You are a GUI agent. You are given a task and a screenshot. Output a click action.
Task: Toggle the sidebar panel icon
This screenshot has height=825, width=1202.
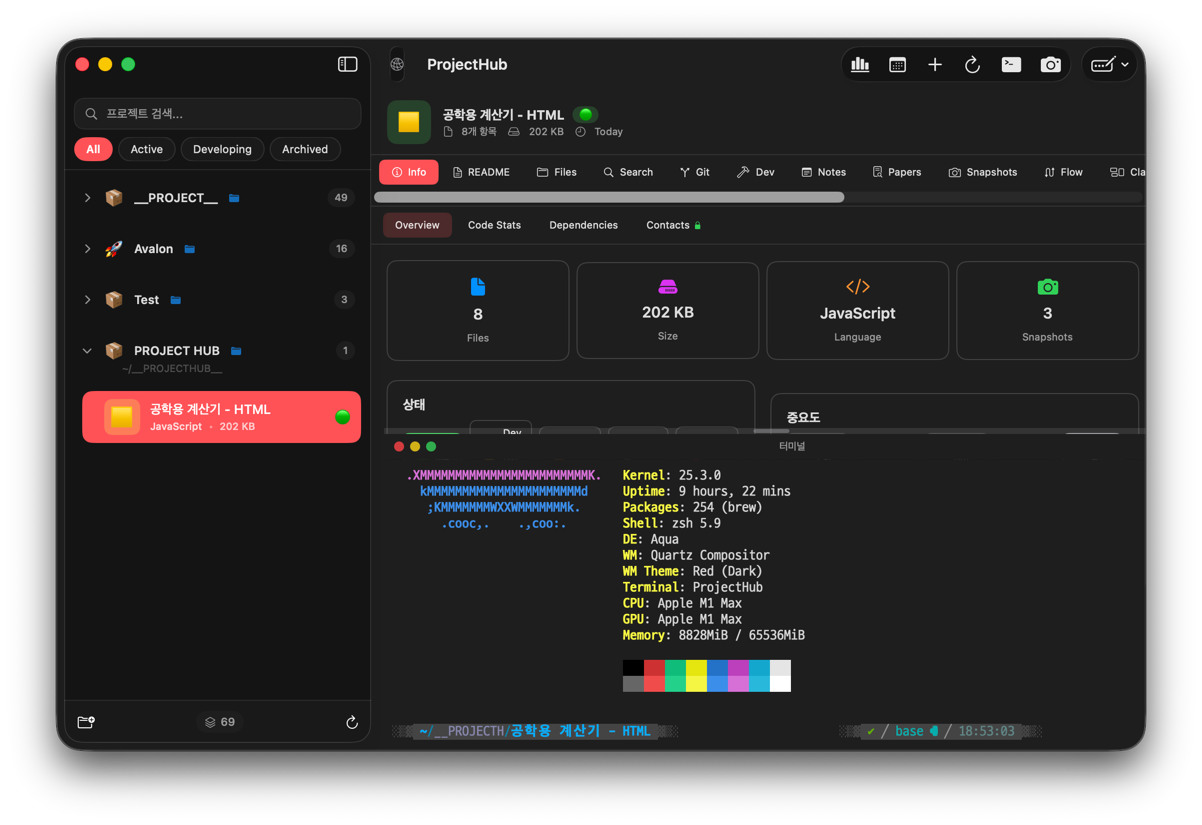pyautogui.click(x=347, y=64)
